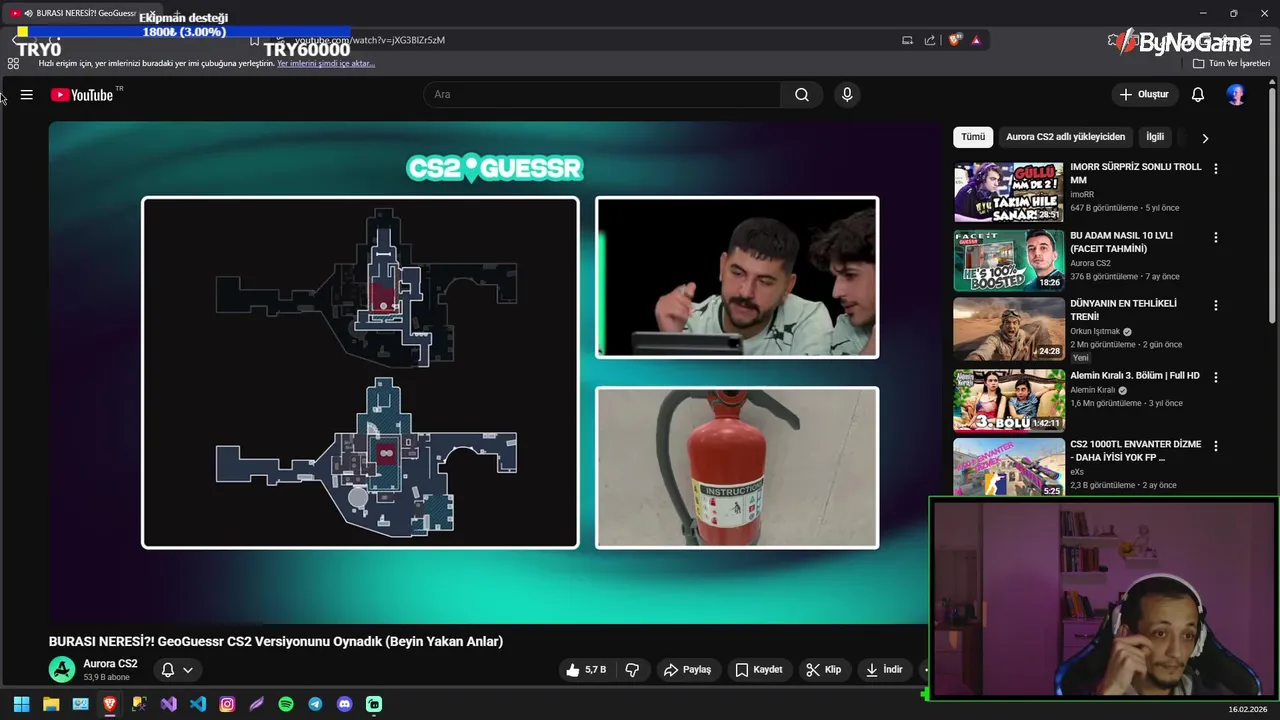Open the YouTube hamburger guide menu
The width and height of the screenshot is (1280, 720).
tap(27, 95)
